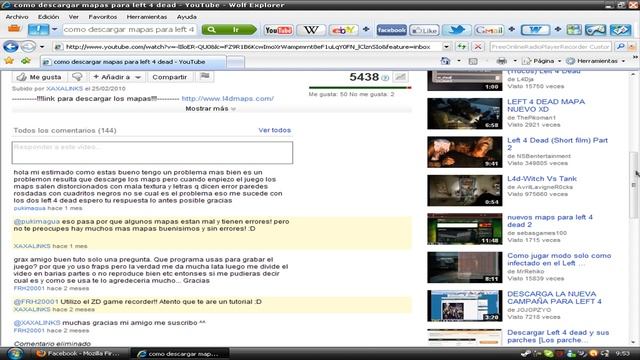Click the blue W toolbar shortcut
640x360 pixels.
pos(535,30)
